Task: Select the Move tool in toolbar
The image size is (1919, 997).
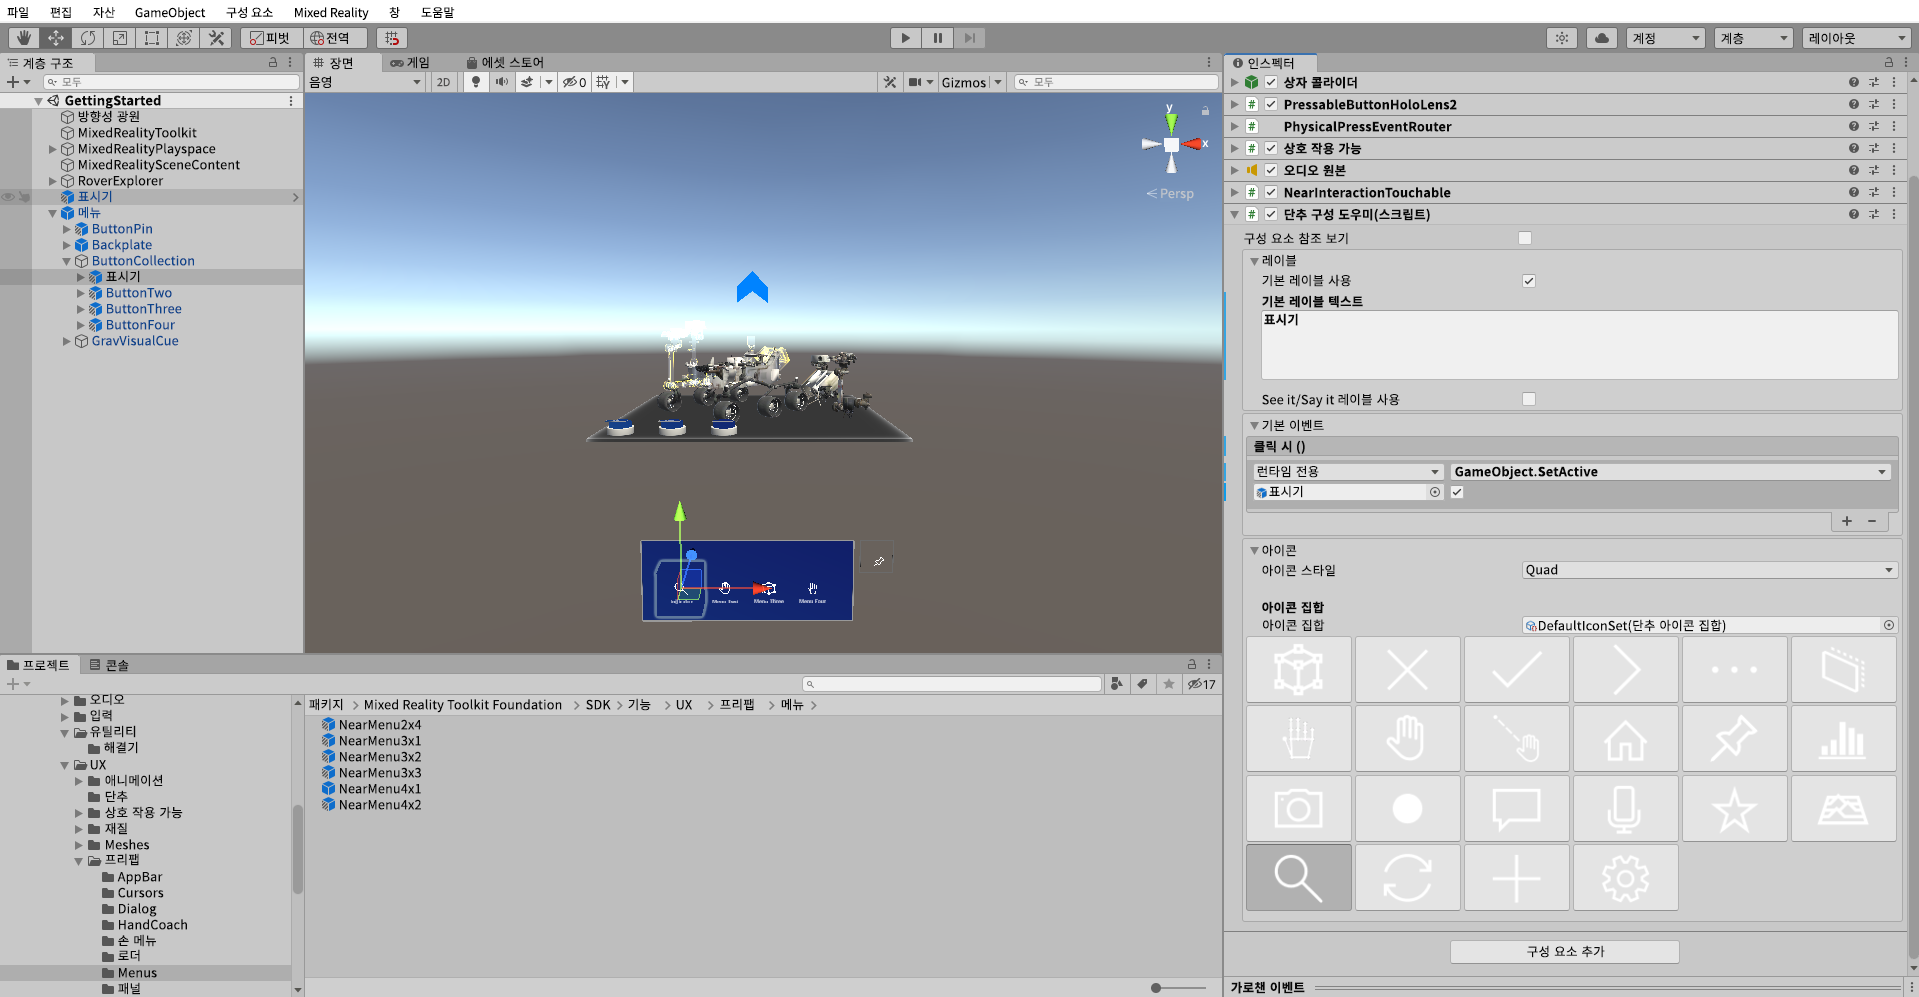Action: click(56, 38)
